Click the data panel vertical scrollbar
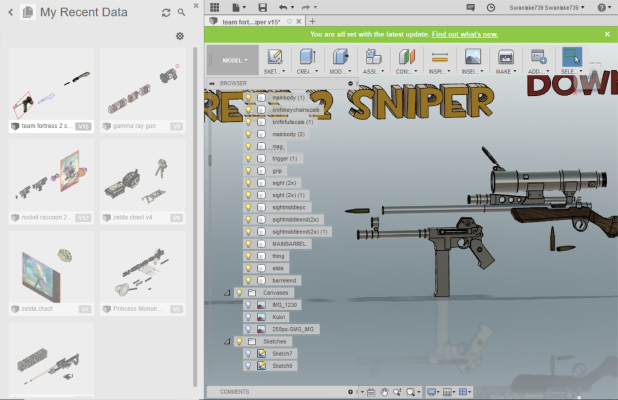Image resolution: width=618 pixels, height=400 pixels. point(195,217)
